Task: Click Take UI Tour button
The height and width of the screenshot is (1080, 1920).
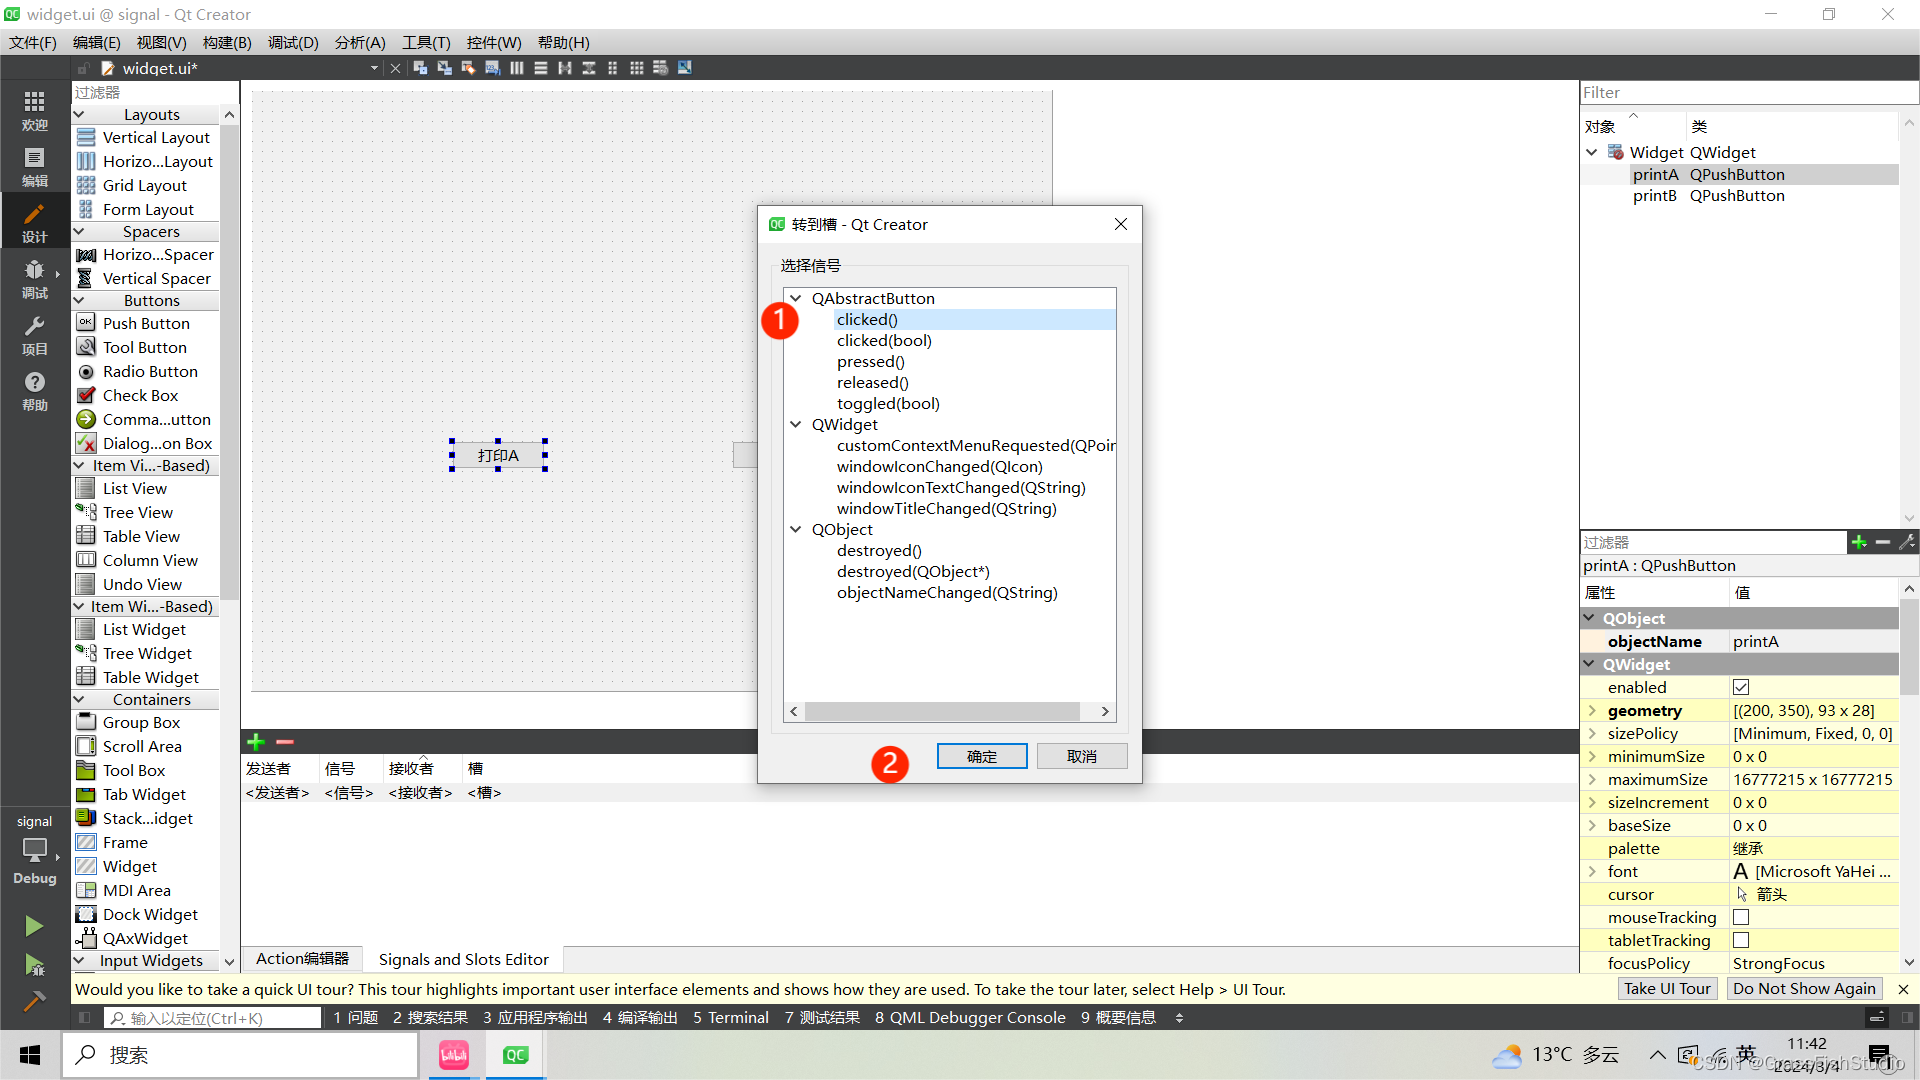Action: point(1667,988)
